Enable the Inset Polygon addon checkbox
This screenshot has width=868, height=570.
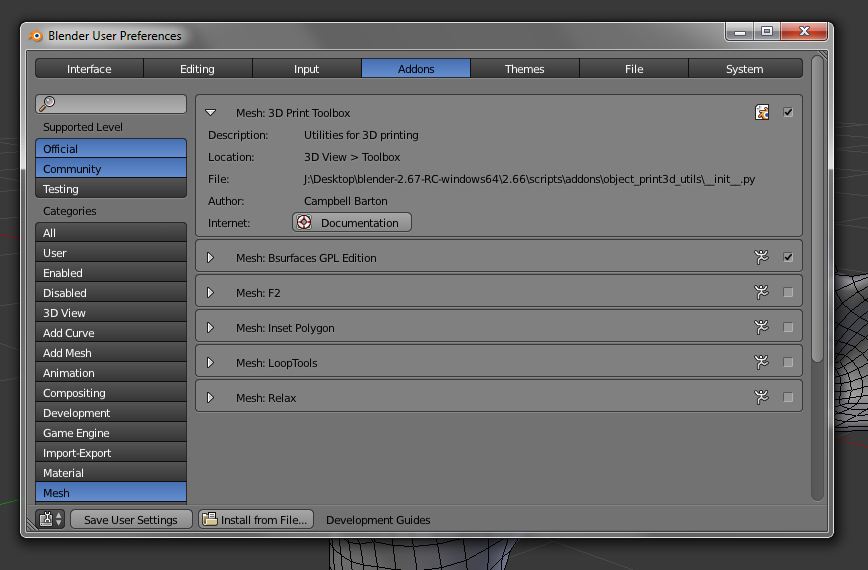point(788,327)
